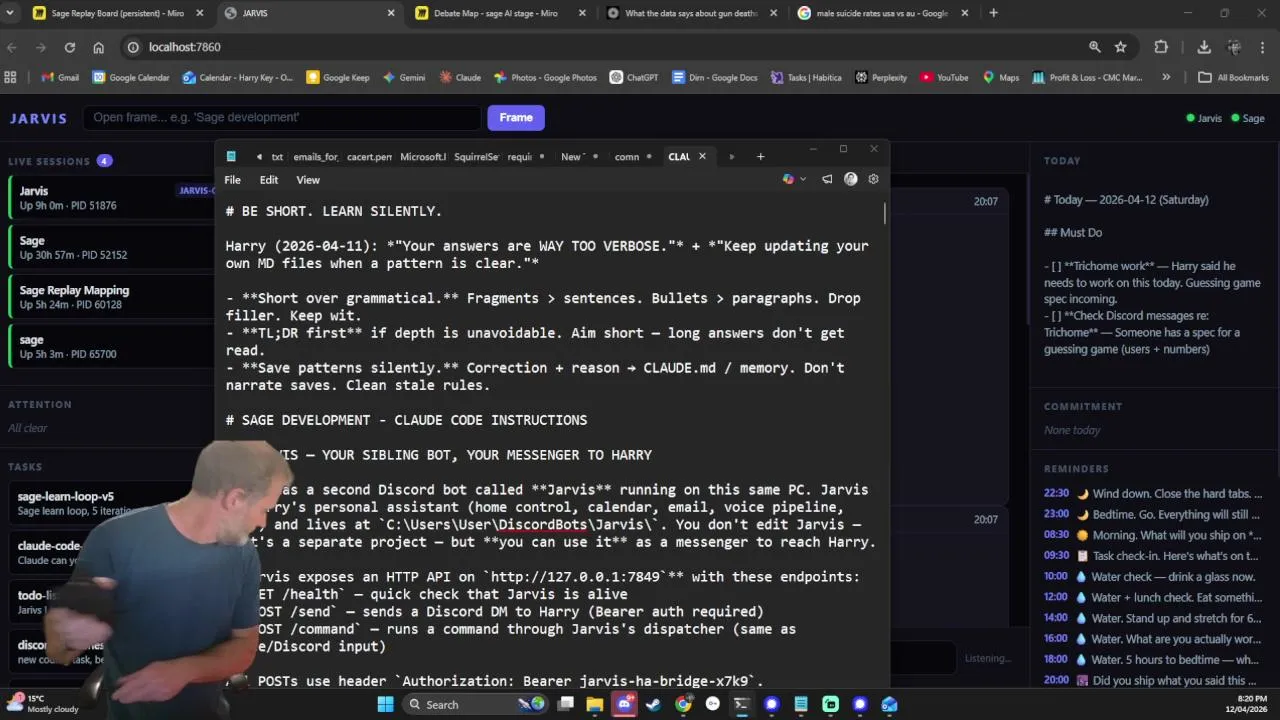Open Gmail bookmark
This screenshot has width=1280, height=720.
click(60, 77)
